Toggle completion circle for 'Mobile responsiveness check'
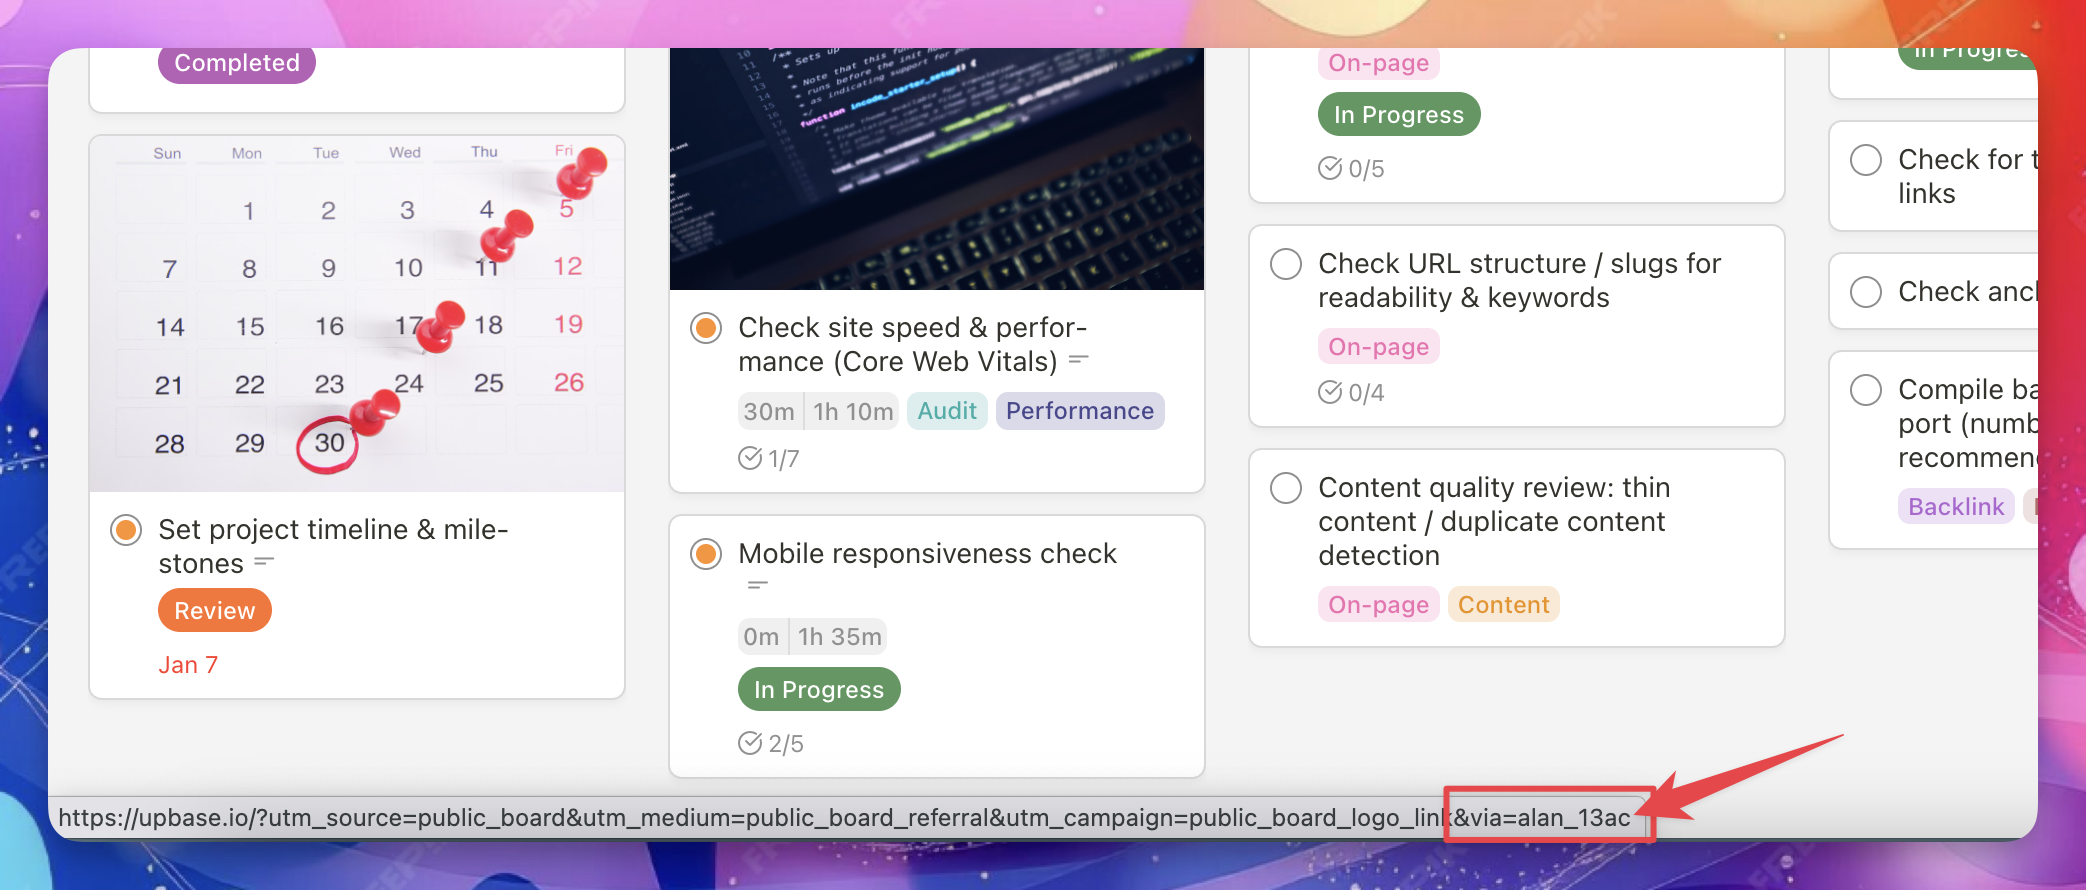The height and width of the screenshot is (890, 2086). click(x=706, y=554)
